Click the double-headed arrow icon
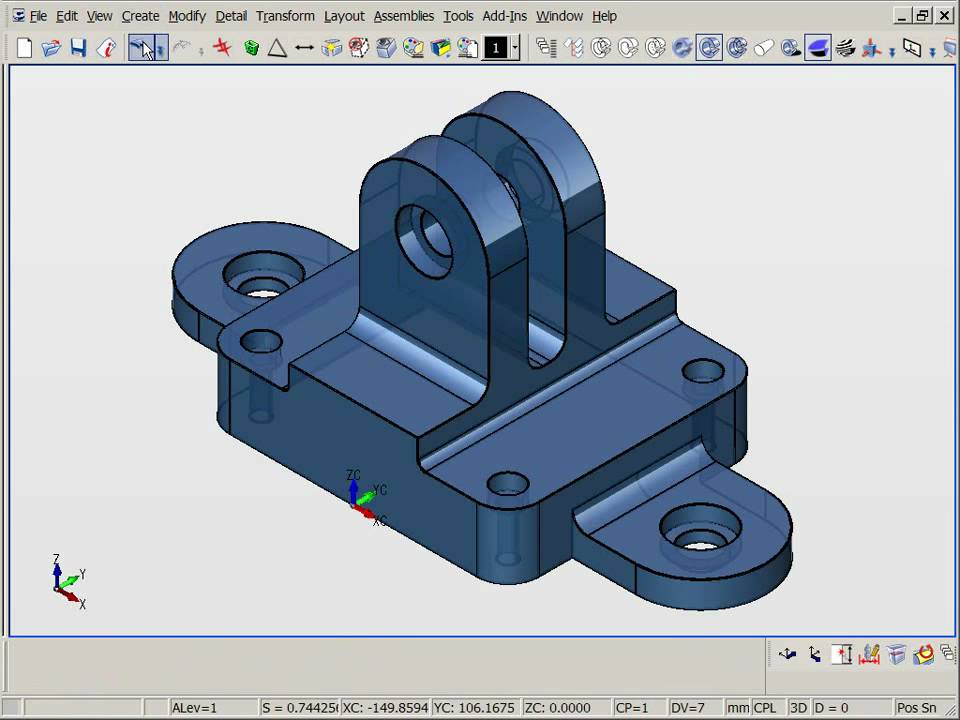The height and width of the screenshot is (720, 960). coord(304,48)
